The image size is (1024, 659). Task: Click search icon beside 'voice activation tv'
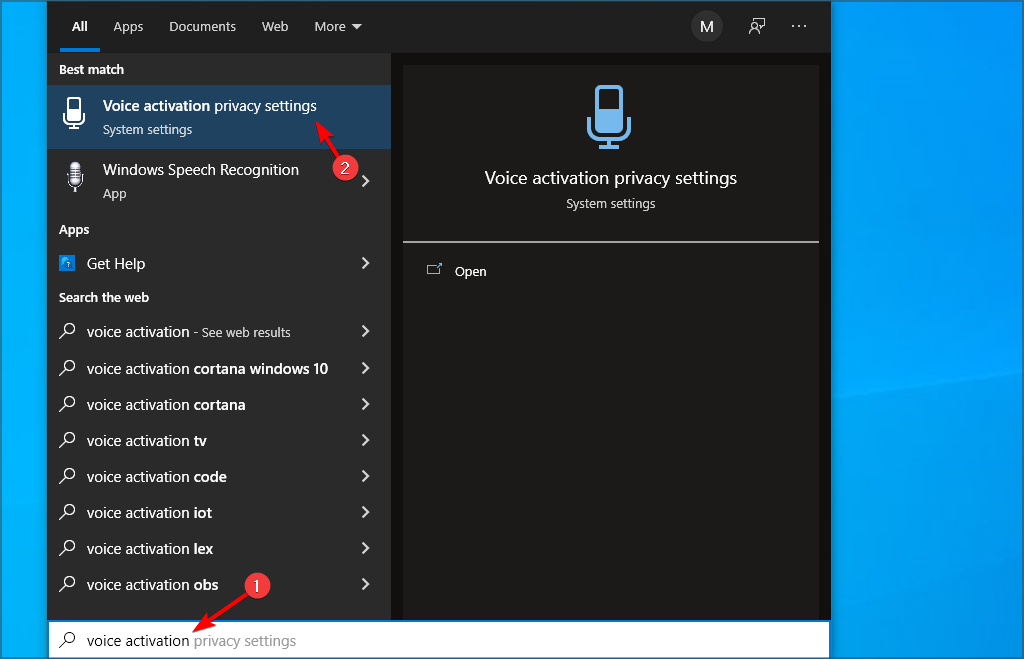tap(67, 440)
